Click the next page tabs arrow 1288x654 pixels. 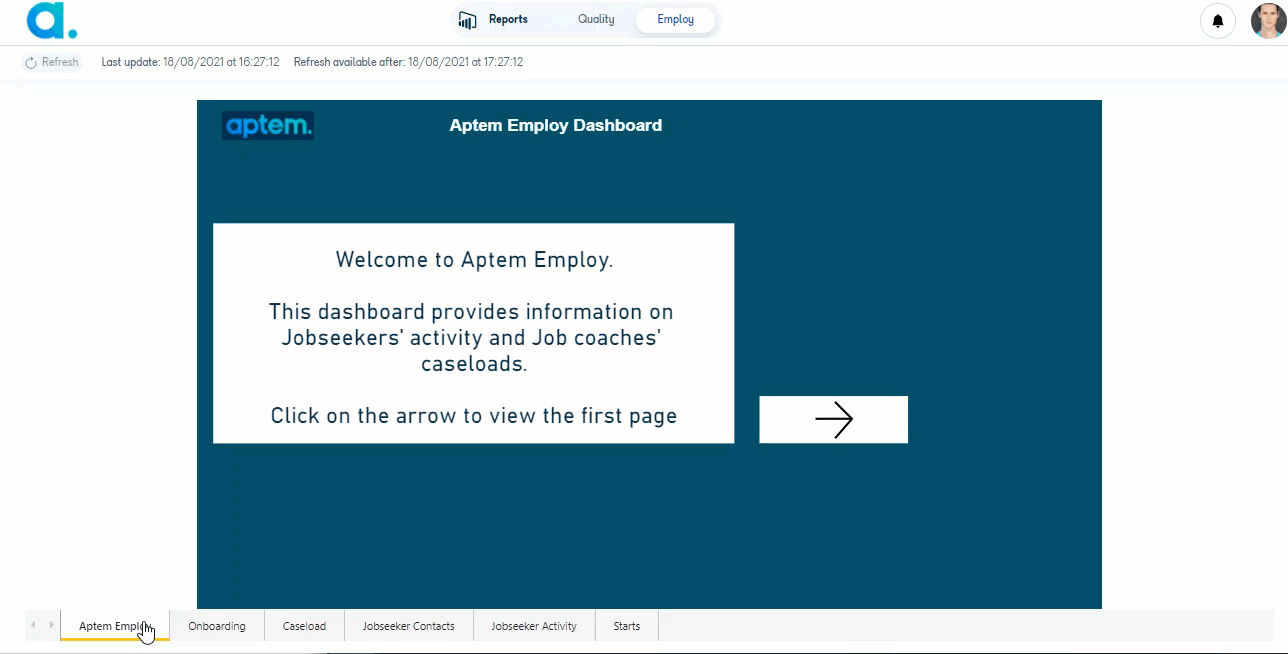(x=51, y=625)
